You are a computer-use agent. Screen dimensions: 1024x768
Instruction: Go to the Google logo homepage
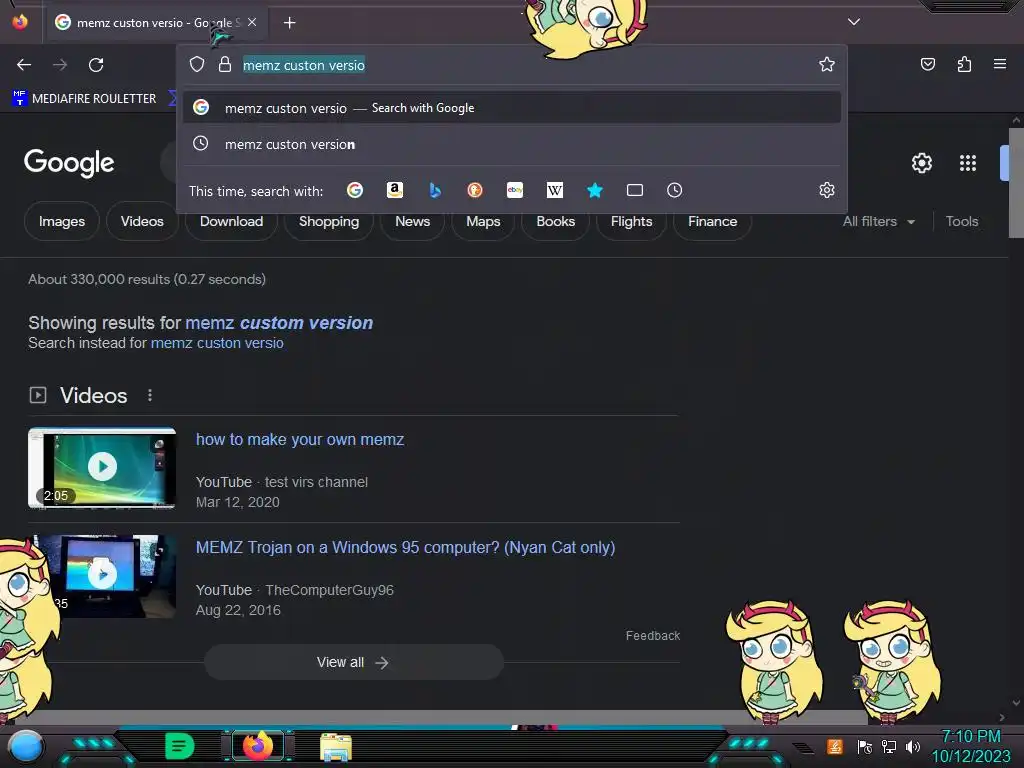[69, 163]
